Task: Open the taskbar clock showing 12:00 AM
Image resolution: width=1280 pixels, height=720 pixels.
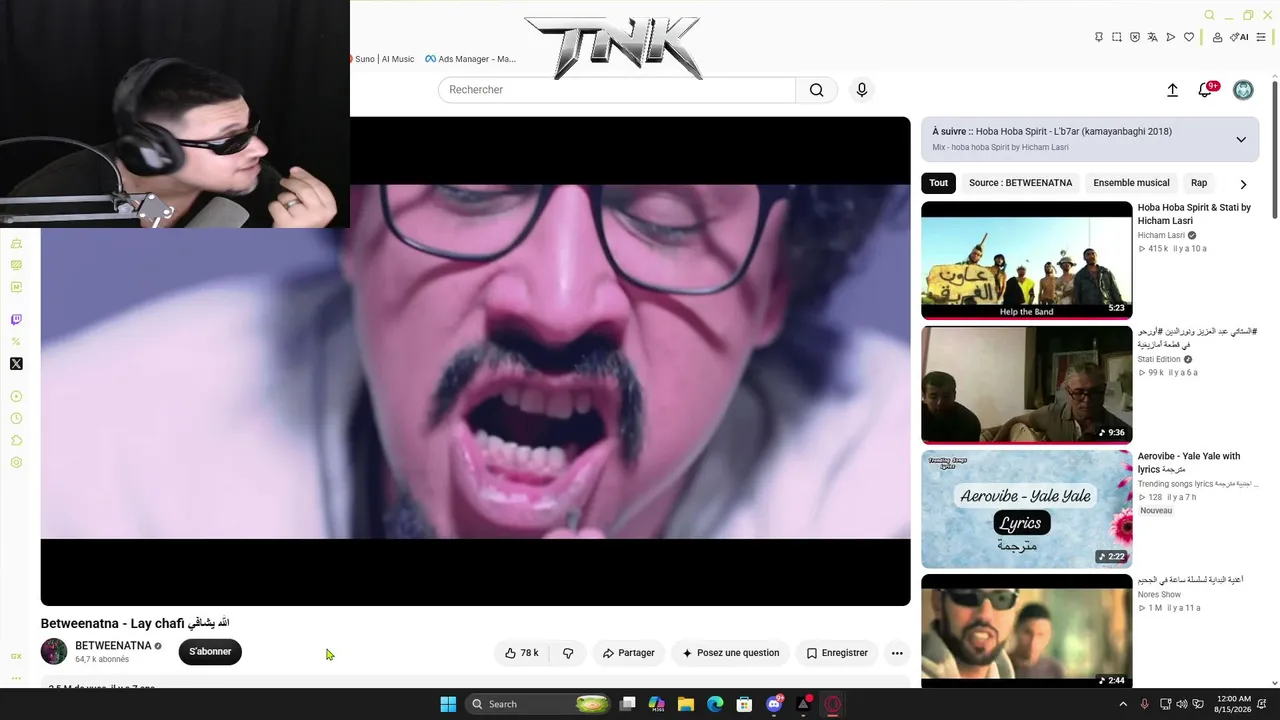Action: [x=1234, y=704]
